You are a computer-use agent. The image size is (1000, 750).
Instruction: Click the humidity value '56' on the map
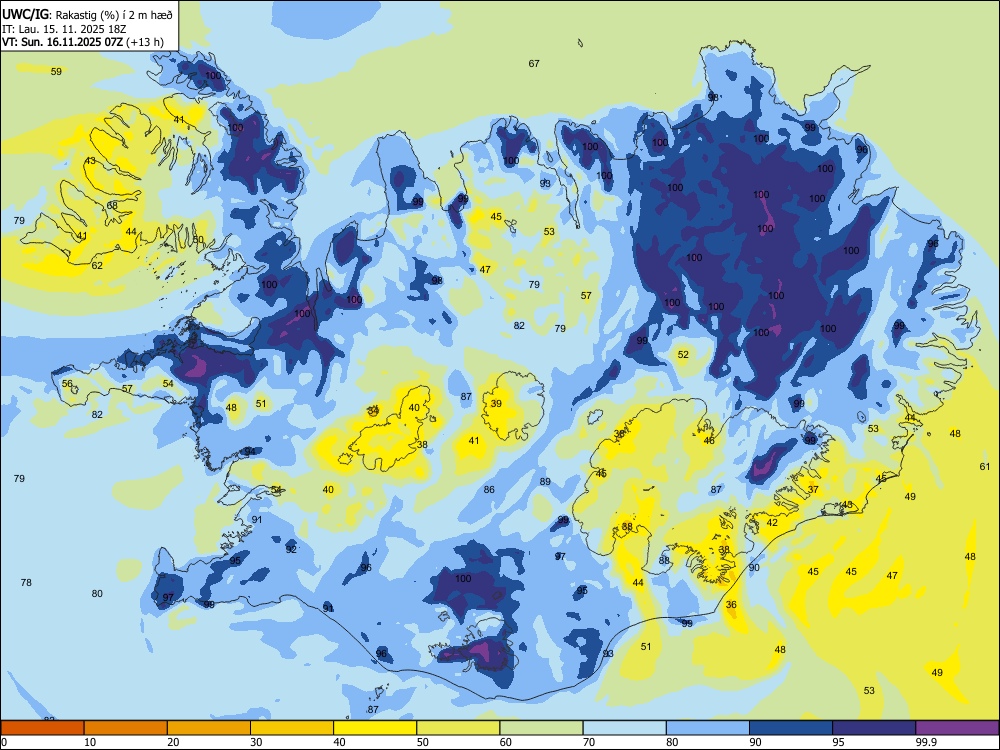pyautogui.click(x=67, y=383)
